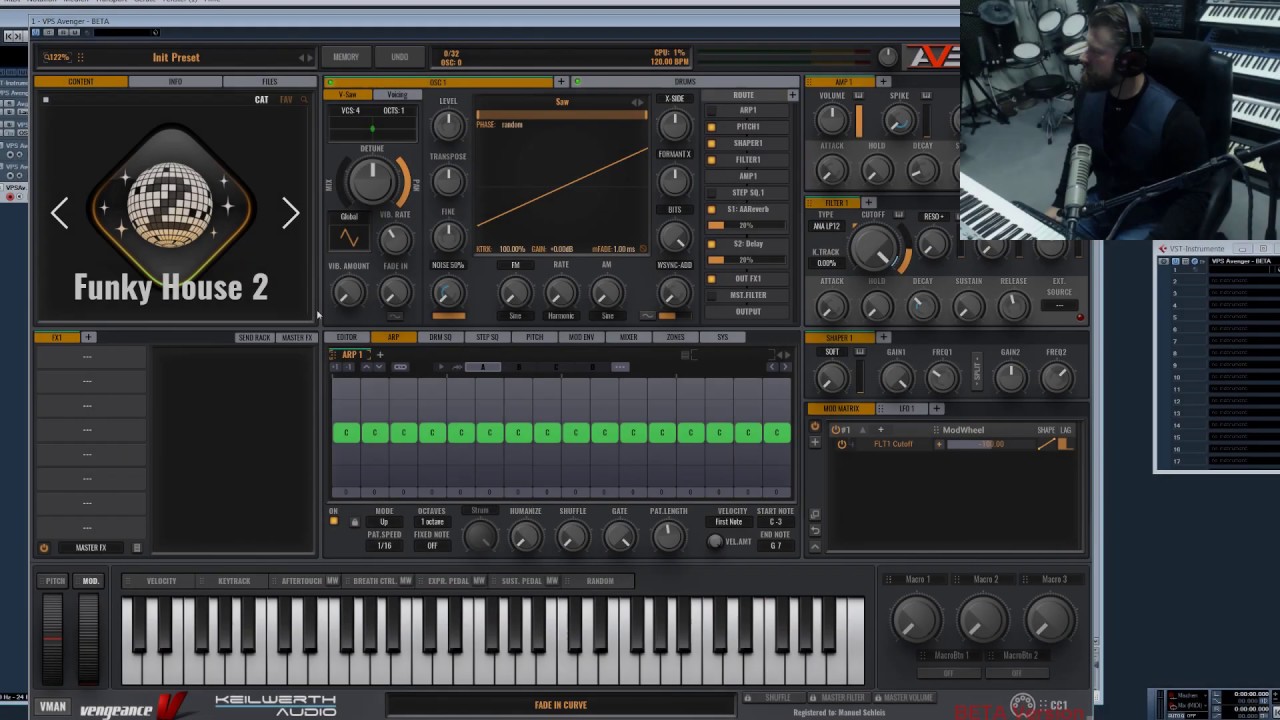Click the arp pattern play arrow
This screenshot has height=720, width=1280.
point(440,367)
